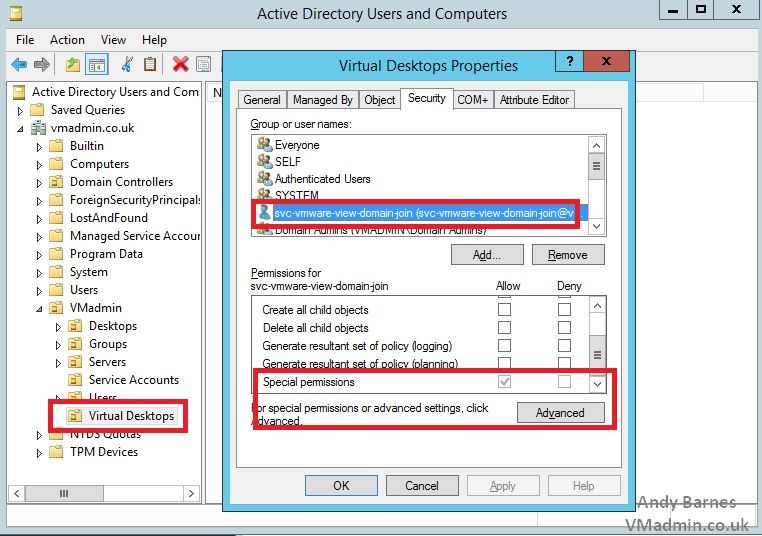
Task: Expand the Computers tree node
Action: coord(39,165)
